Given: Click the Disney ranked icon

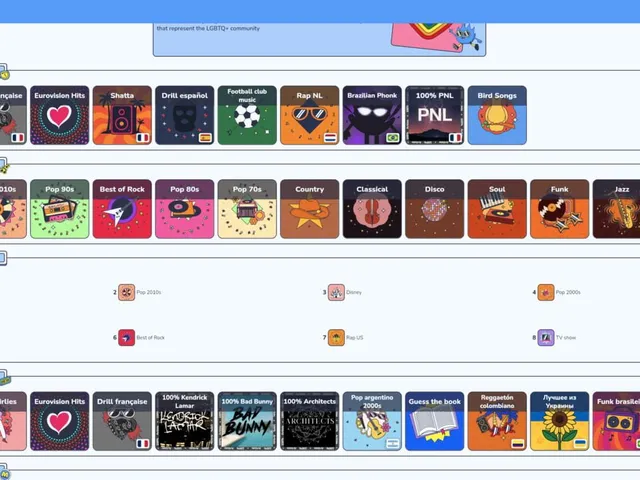Looking at the screenshot, I should (x=336, y=292).
